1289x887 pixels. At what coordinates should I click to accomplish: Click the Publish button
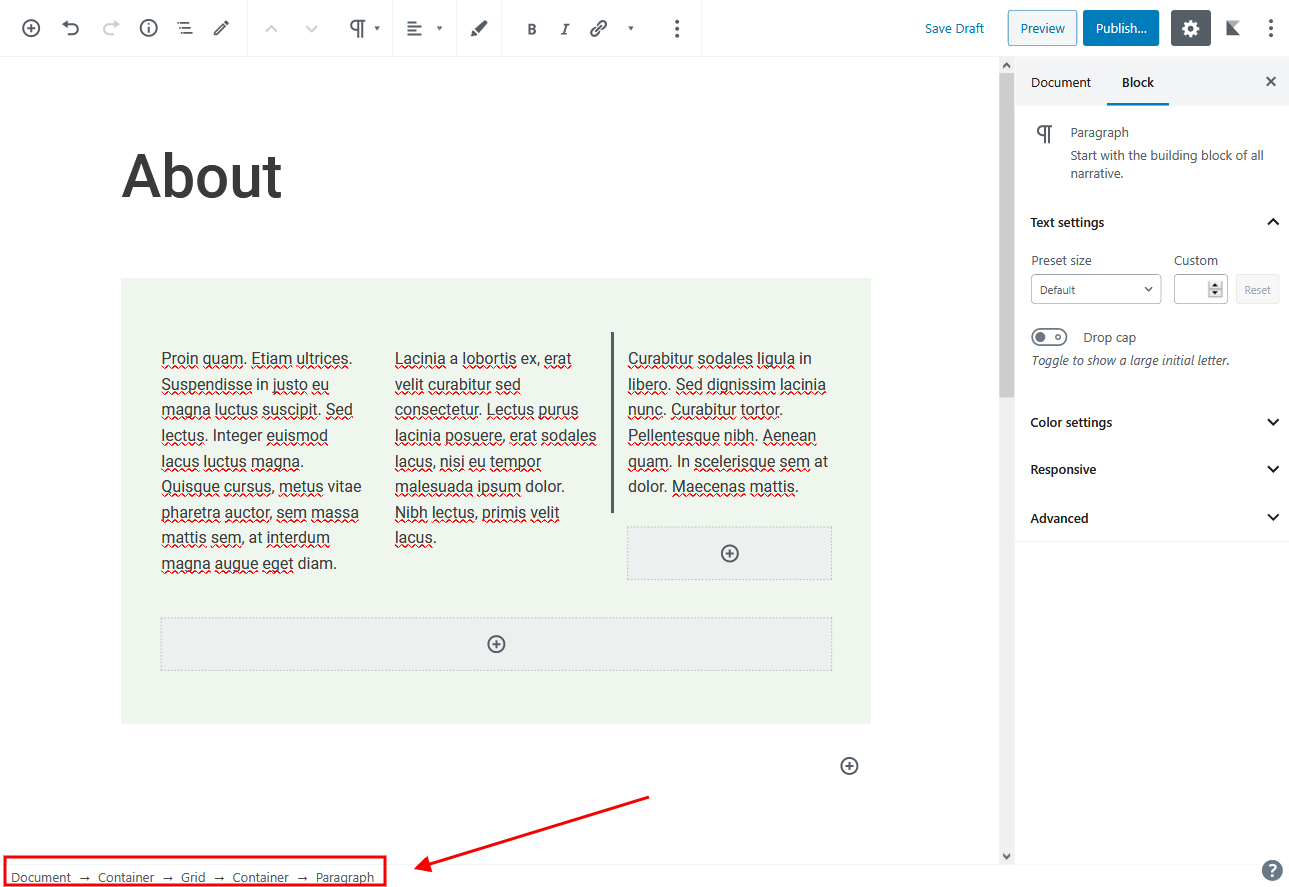pos(1120,28)
